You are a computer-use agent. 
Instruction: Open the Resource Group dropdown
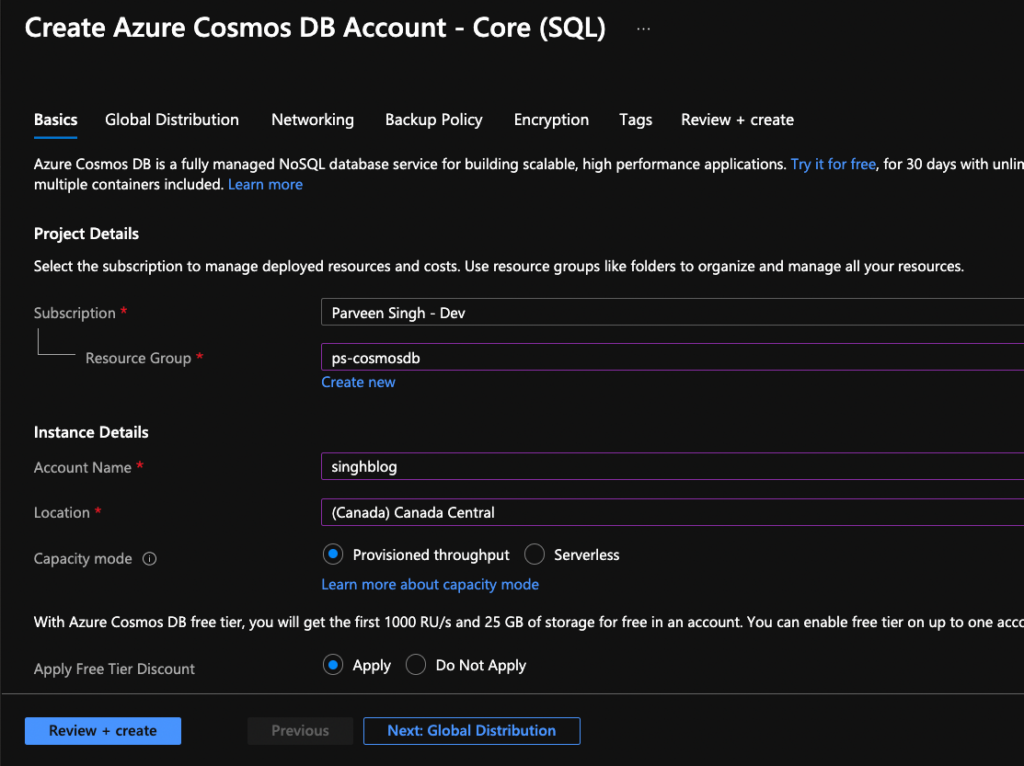670,357
